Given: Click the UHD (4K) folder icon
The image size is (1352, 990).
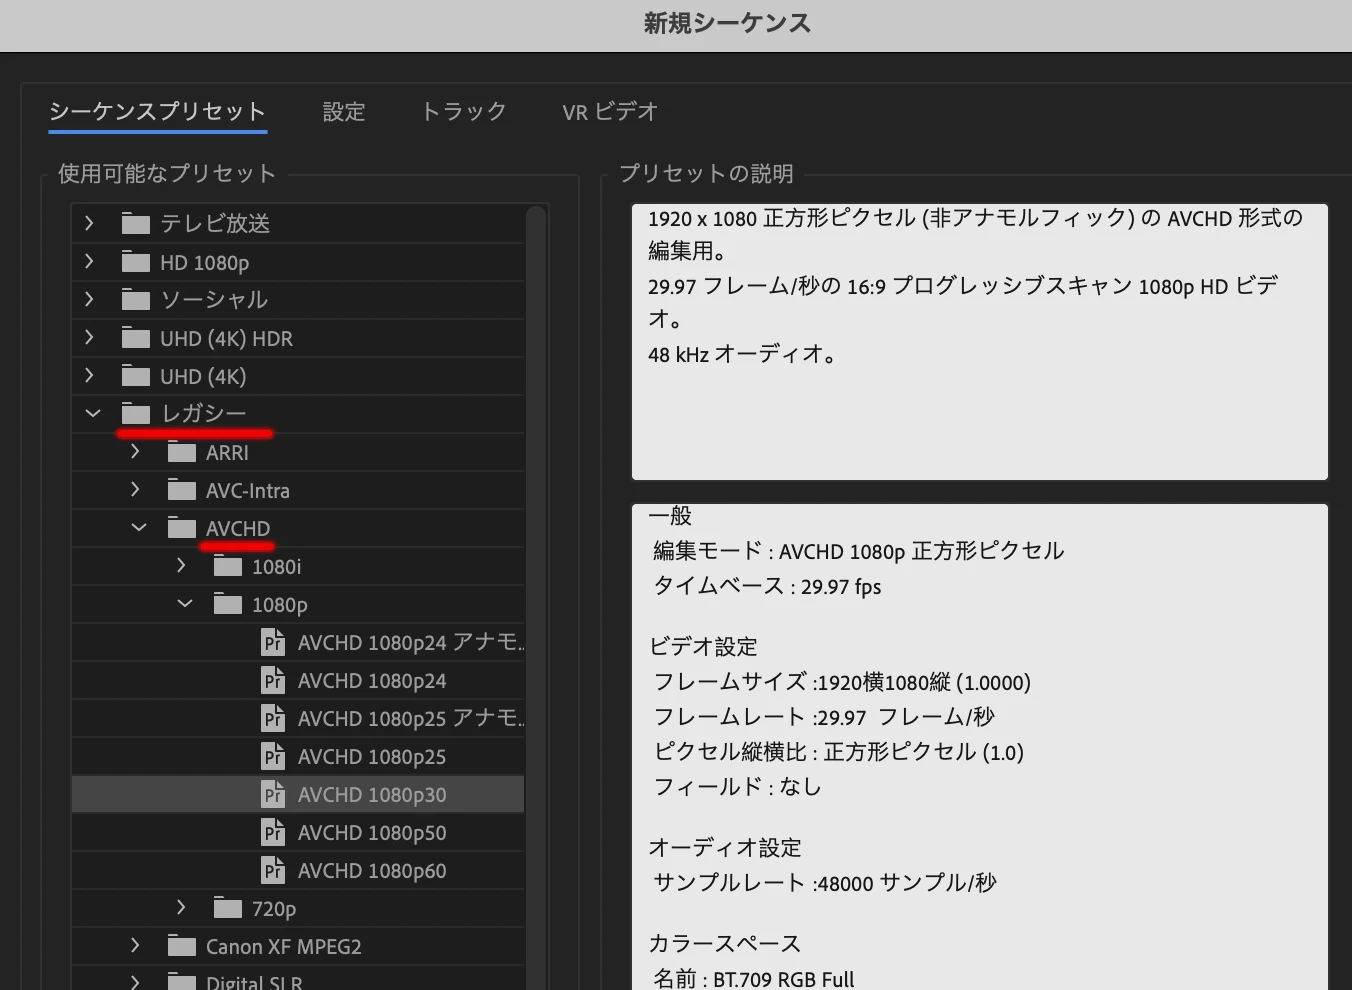Looking at the screenshot, I should 135,376.
